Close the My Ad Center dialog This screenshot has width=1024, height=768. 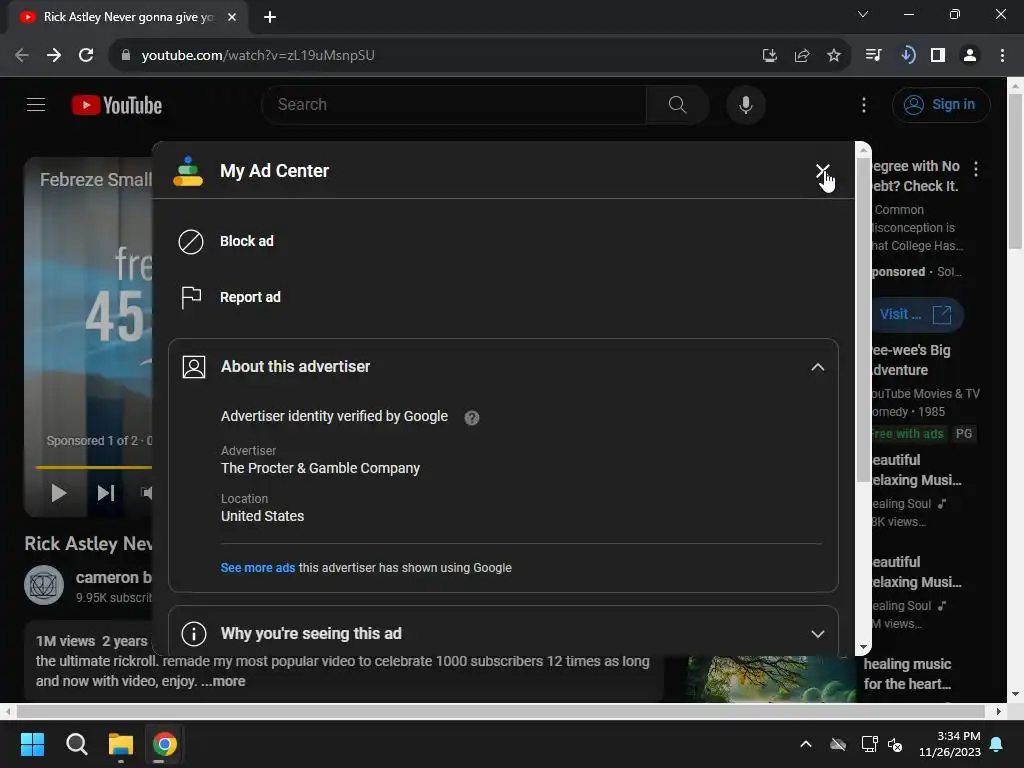[822, 171]
